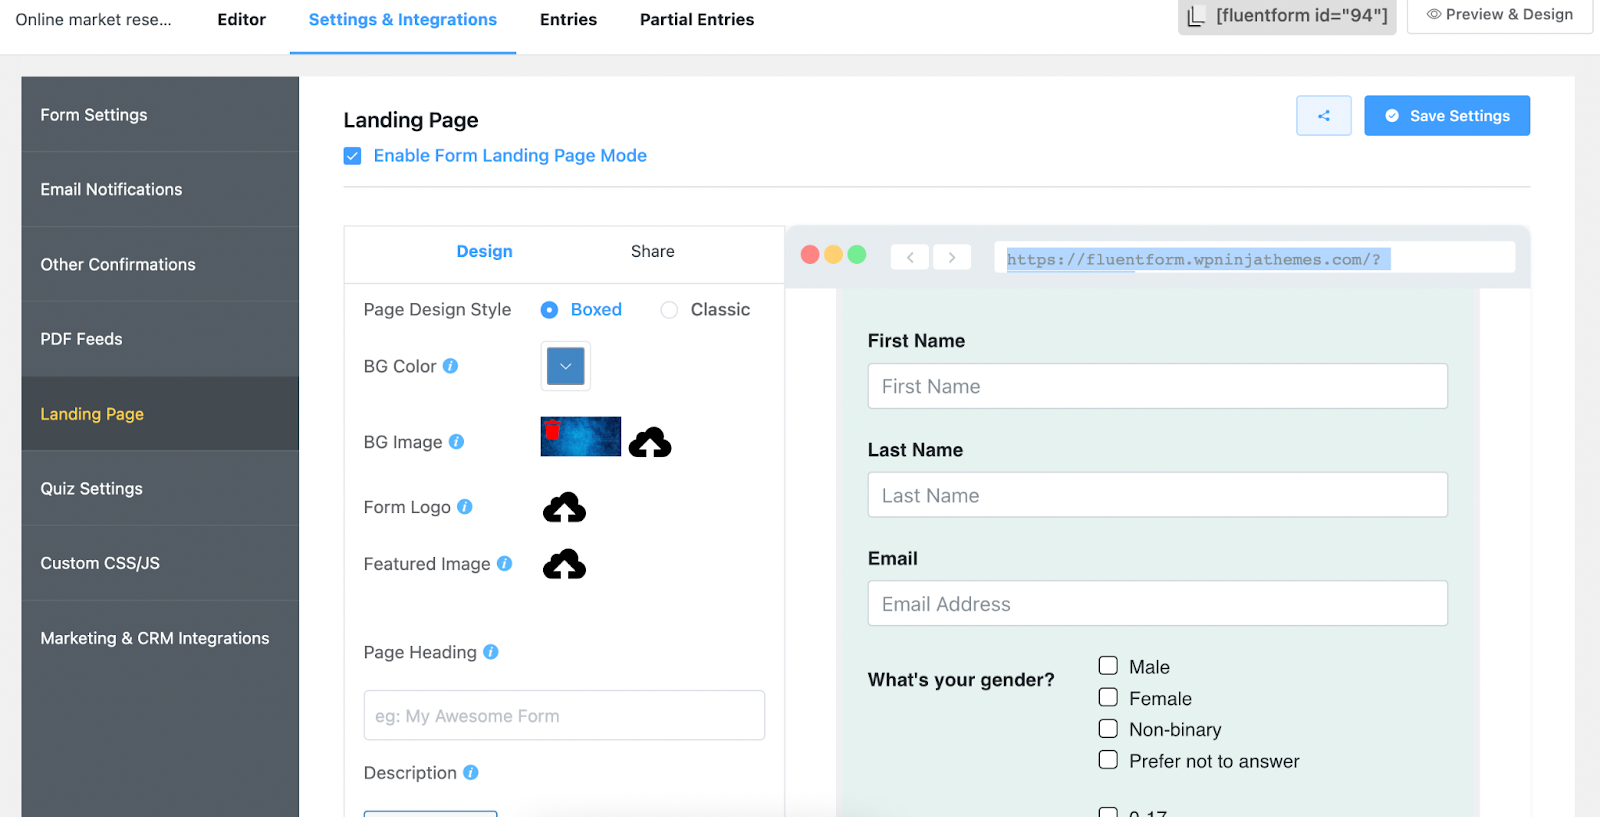Open the Entries tab

click(x=568, y=20)
